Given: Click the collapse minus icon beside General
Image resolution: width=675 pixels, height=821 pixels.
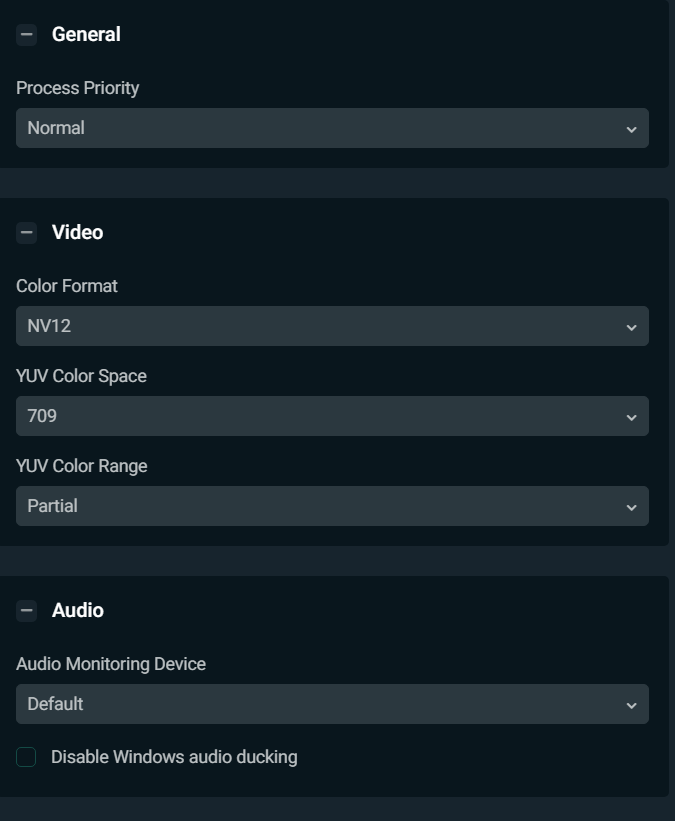Looking at the screenshot, I should [x=25, y=33].
